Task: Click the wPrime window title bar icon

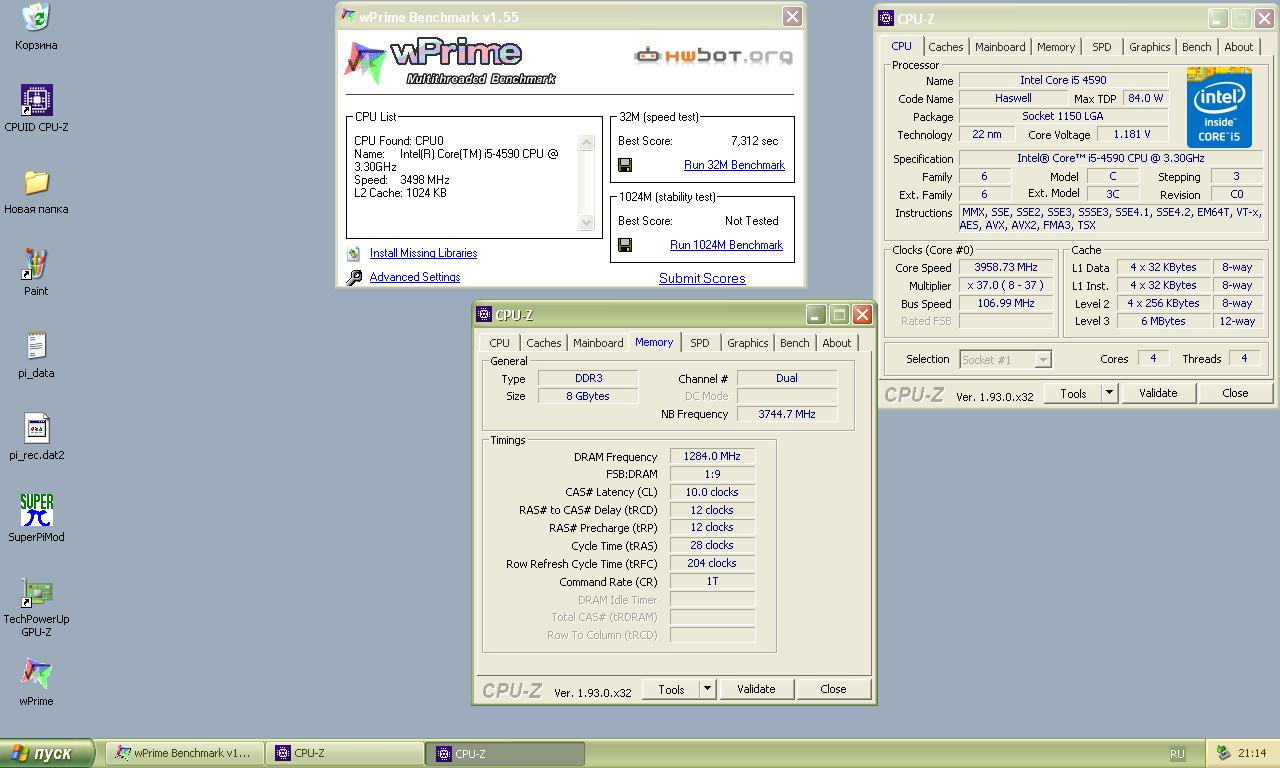Action: point(347,17)
